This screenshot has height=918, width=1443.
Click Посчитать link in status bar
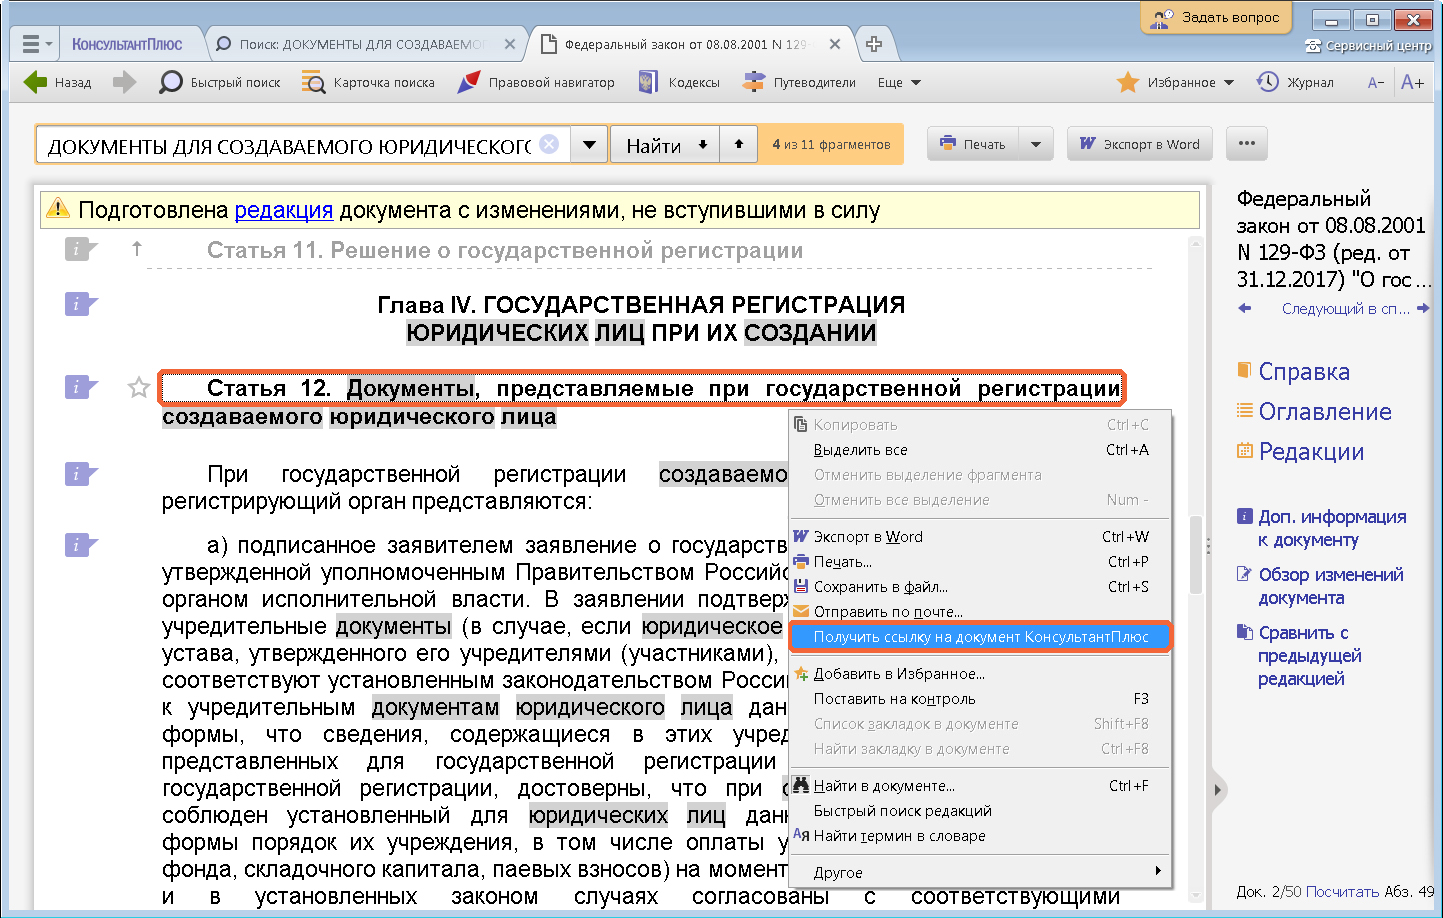pos(1342,891)
